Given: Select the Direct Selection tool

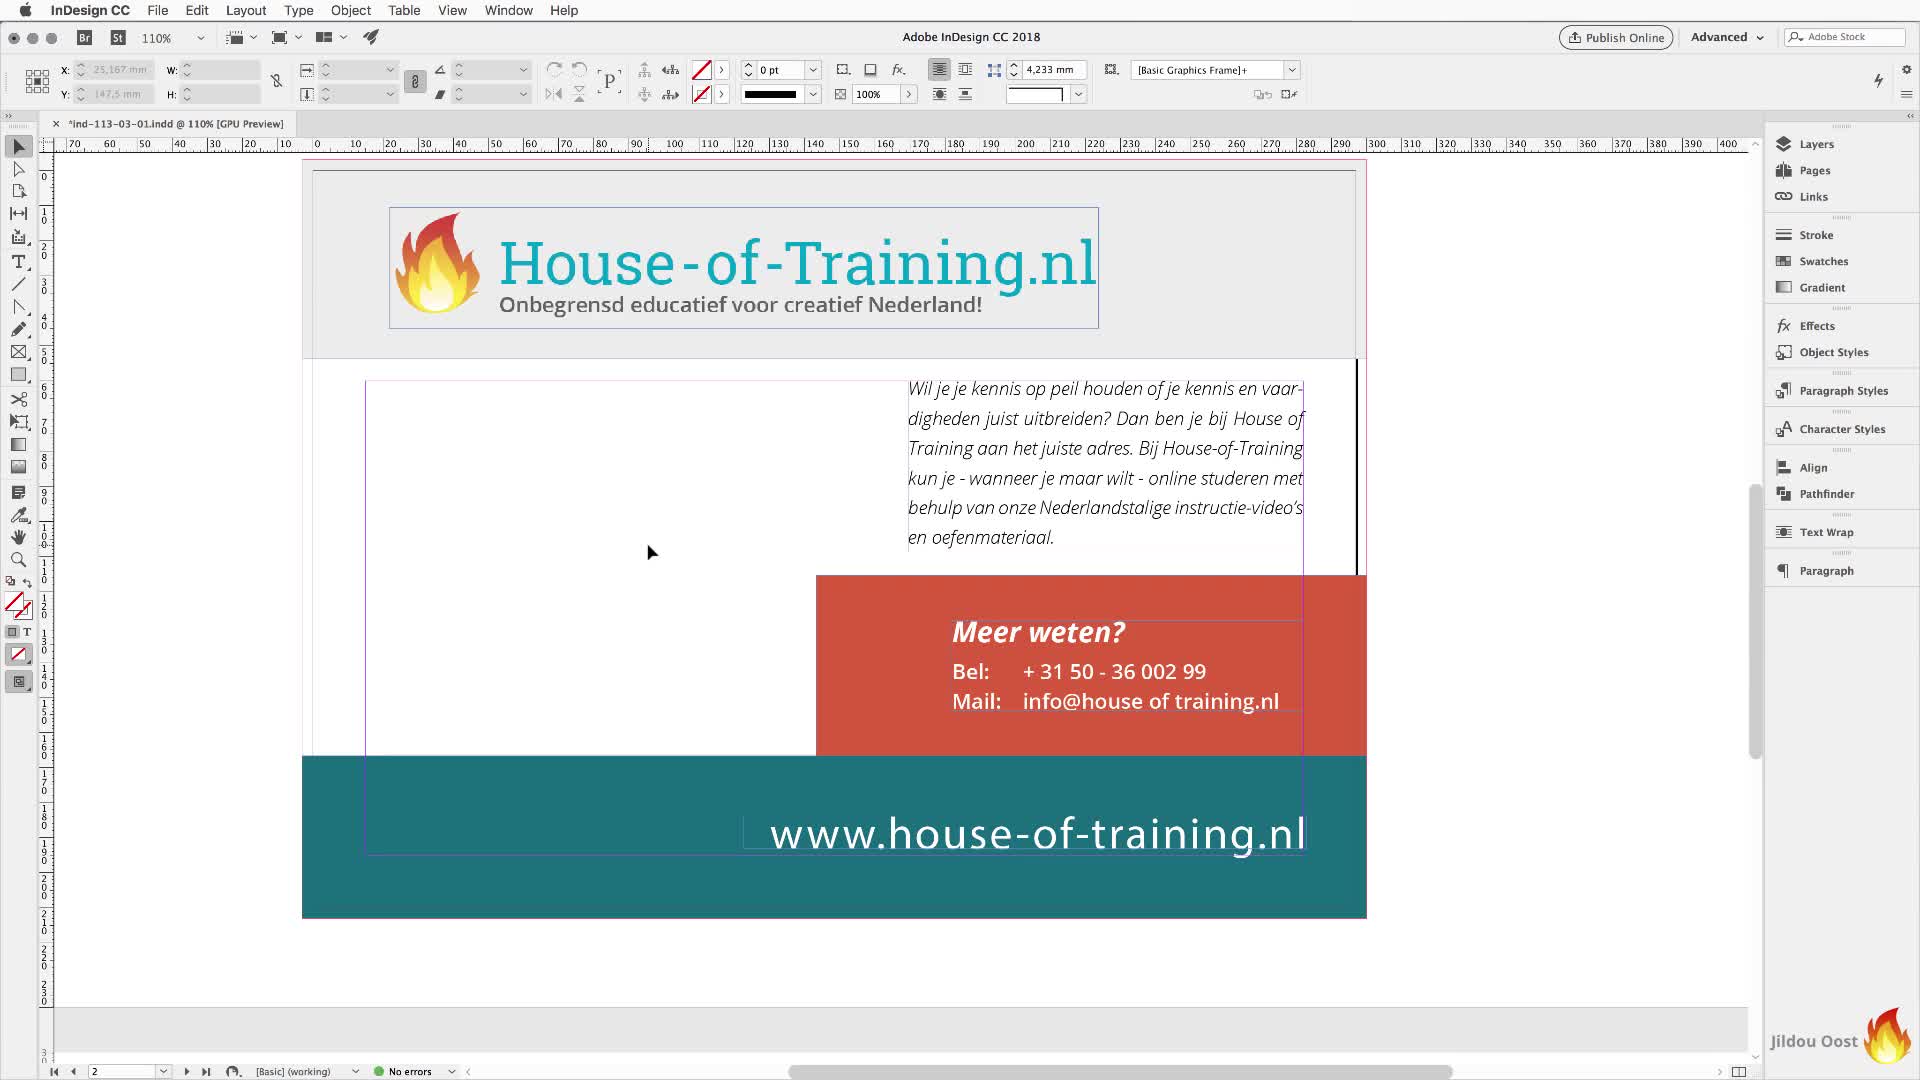Looking at the screenshot, I should tap(18, 169).
